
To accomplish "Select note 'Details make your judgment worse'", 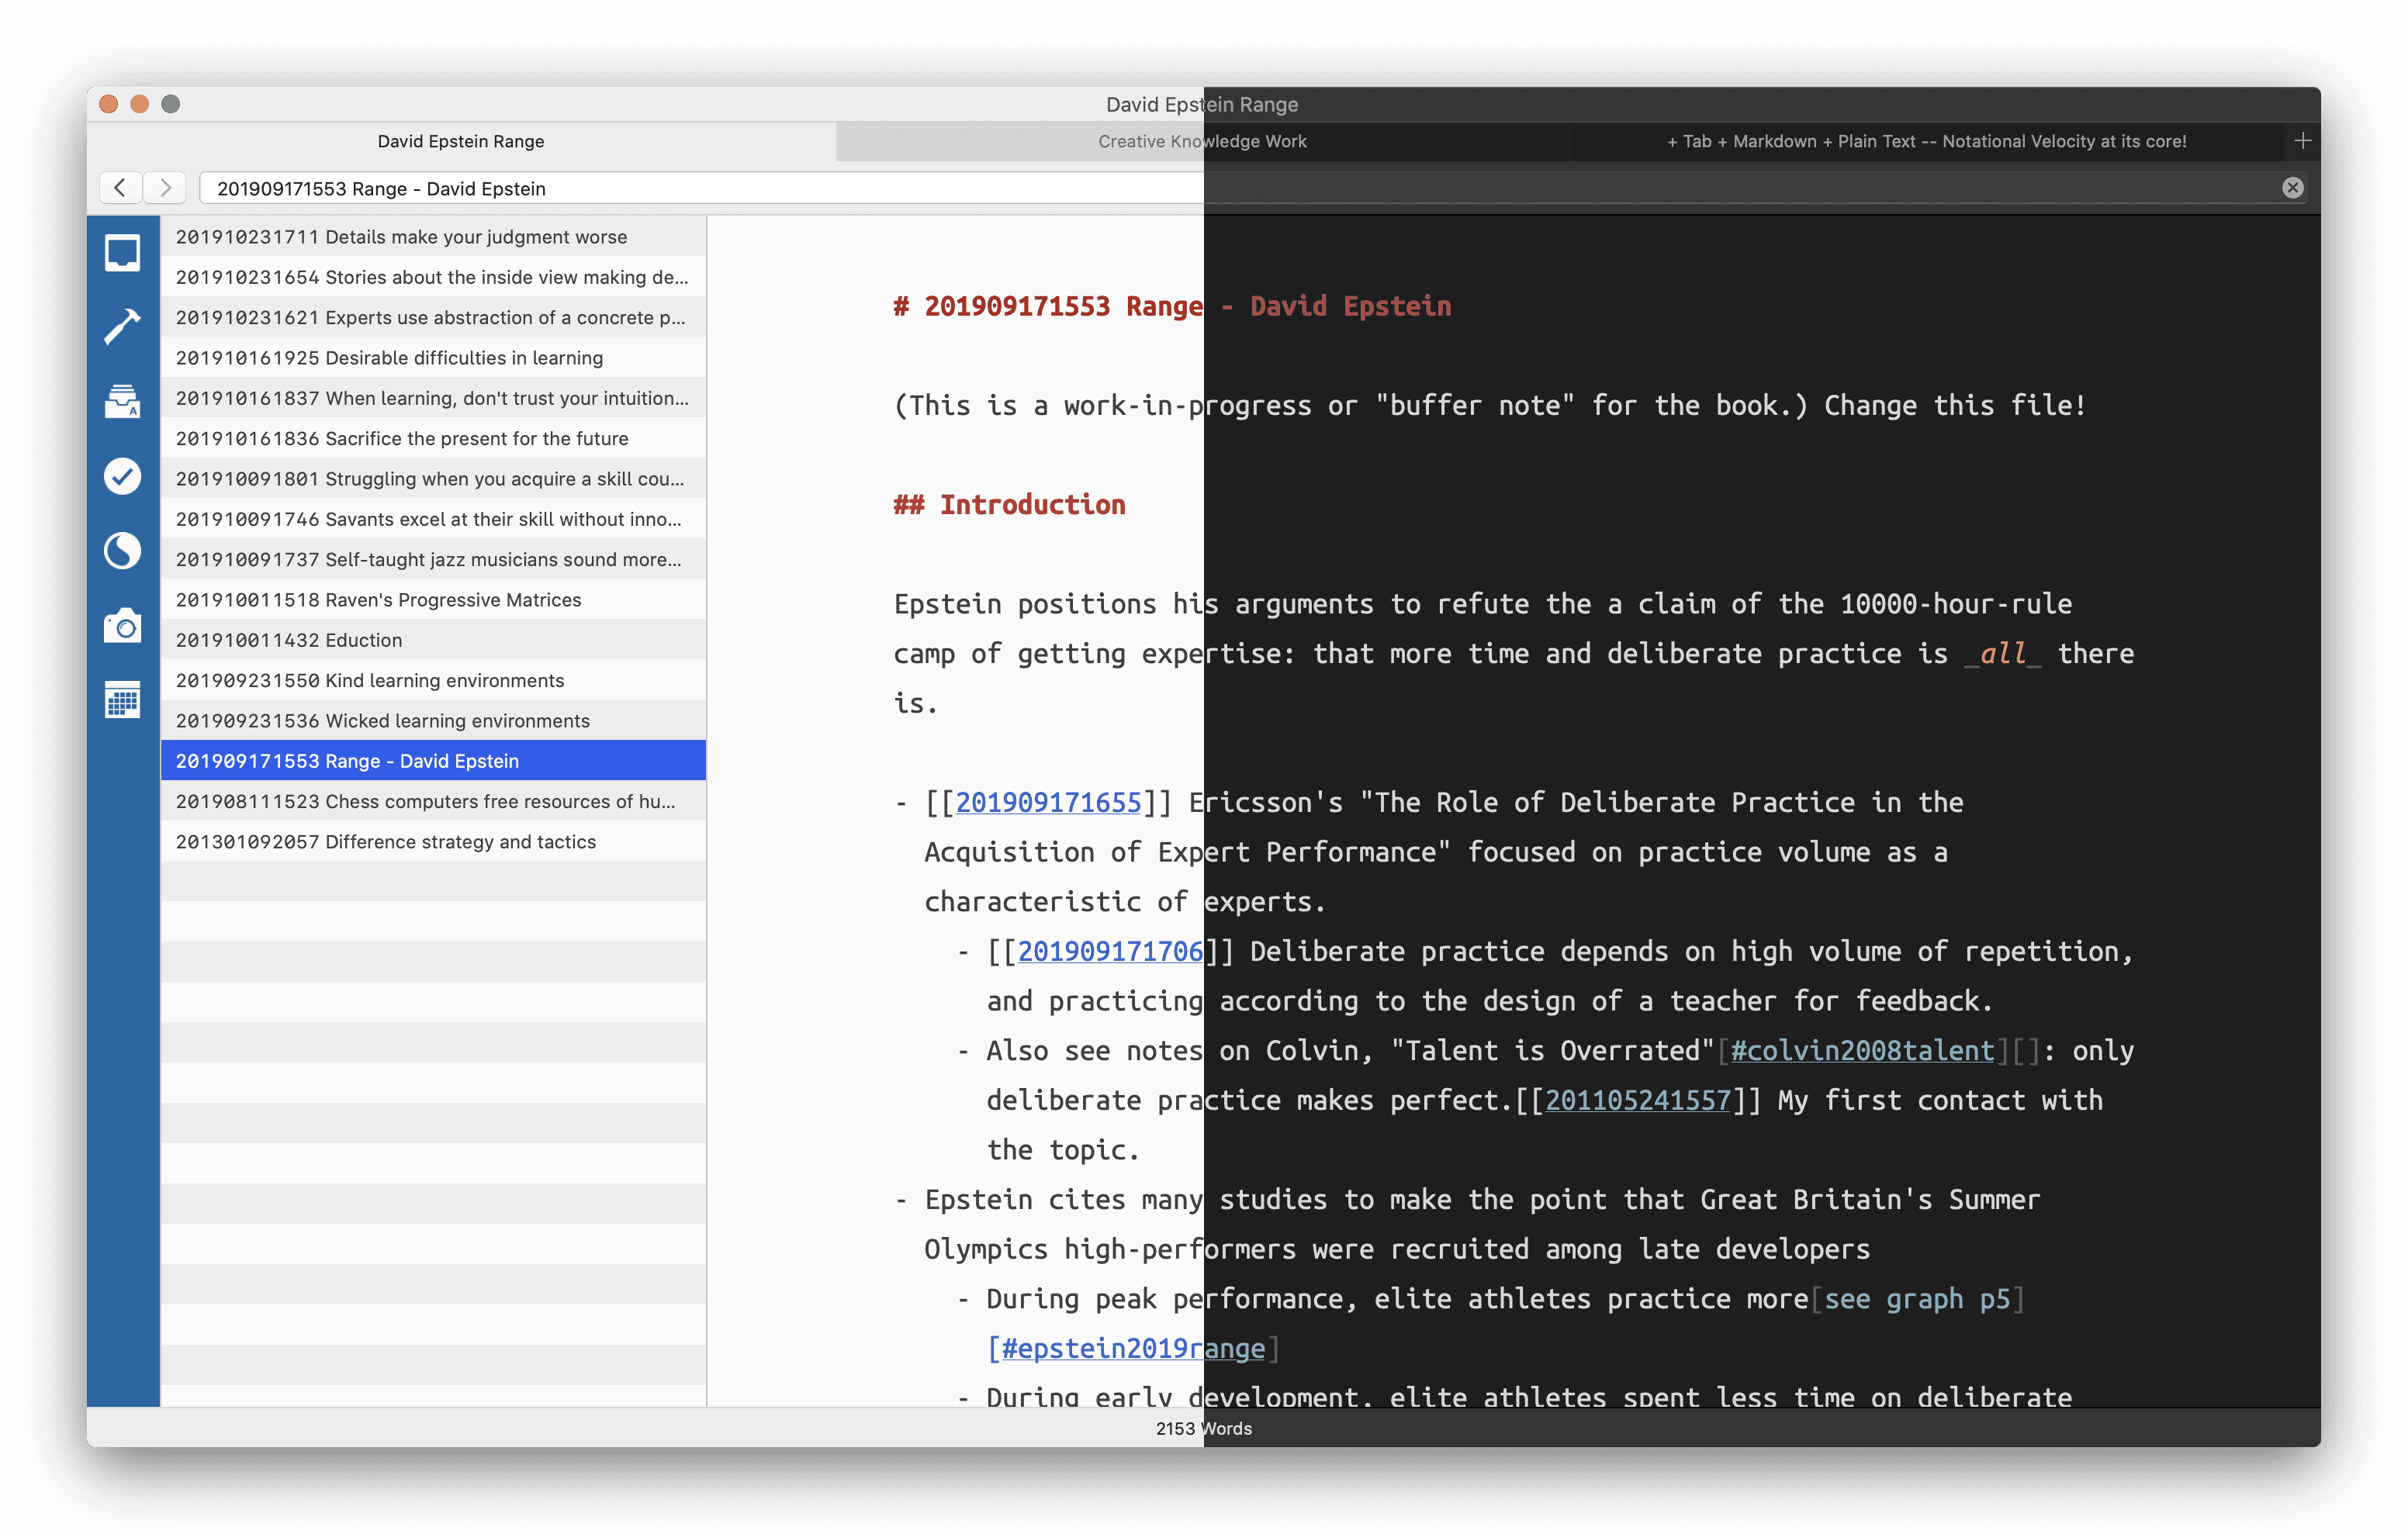I will pos(433,236).
